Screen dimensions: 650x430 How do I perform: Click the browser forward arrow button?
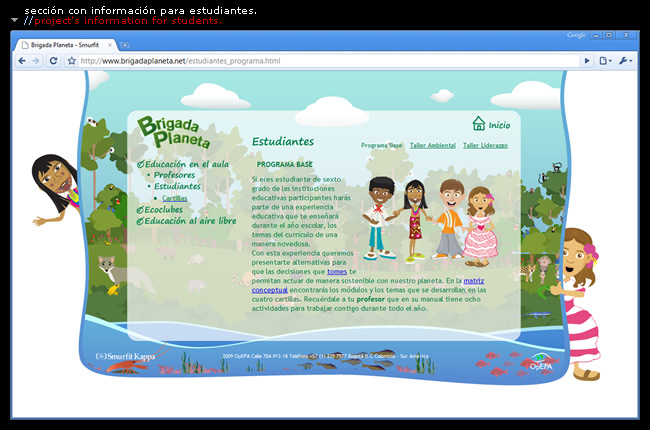37,61
